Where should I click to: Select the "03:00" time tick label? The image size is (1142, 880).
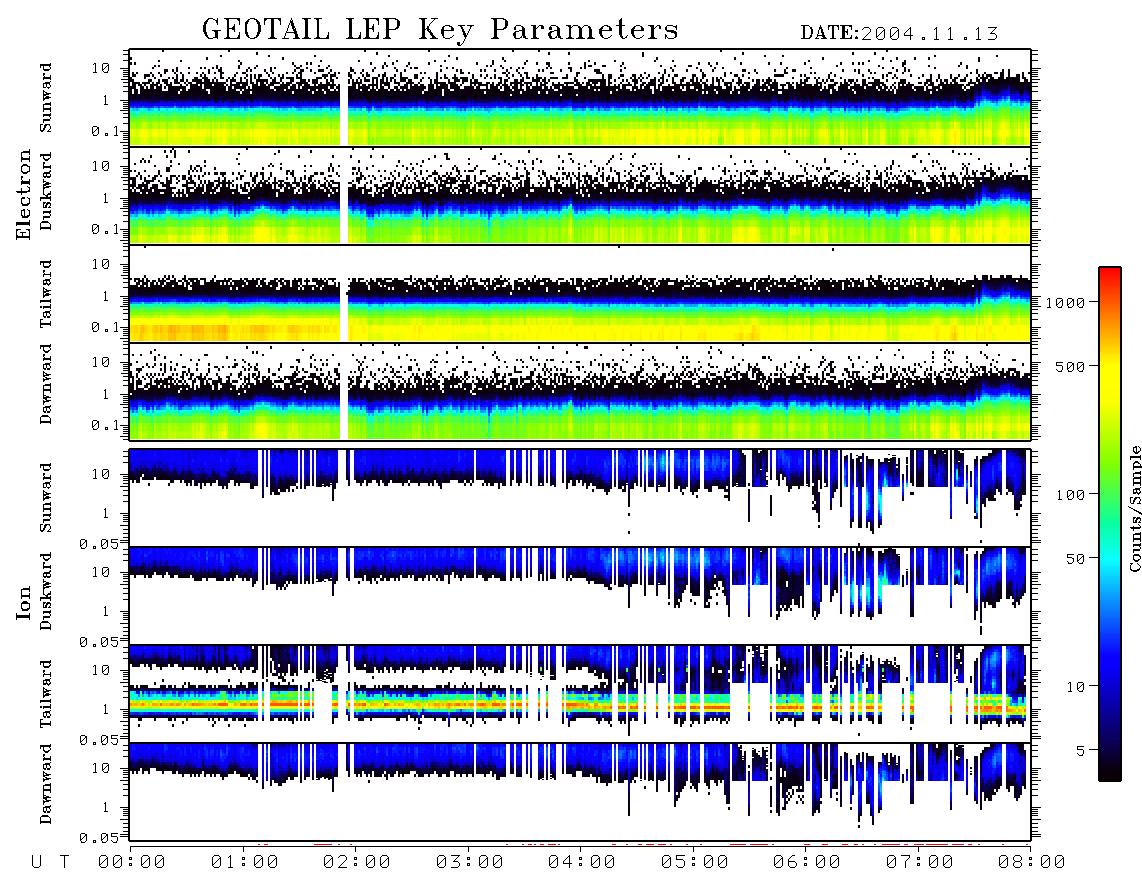[x=470, y=863]
